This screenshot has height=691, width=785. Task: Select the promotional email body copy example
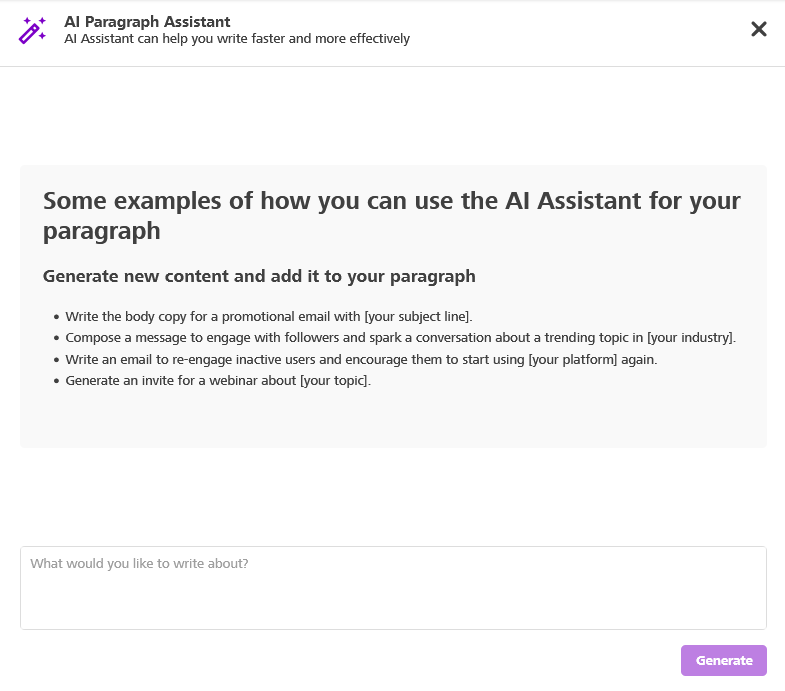269,316
